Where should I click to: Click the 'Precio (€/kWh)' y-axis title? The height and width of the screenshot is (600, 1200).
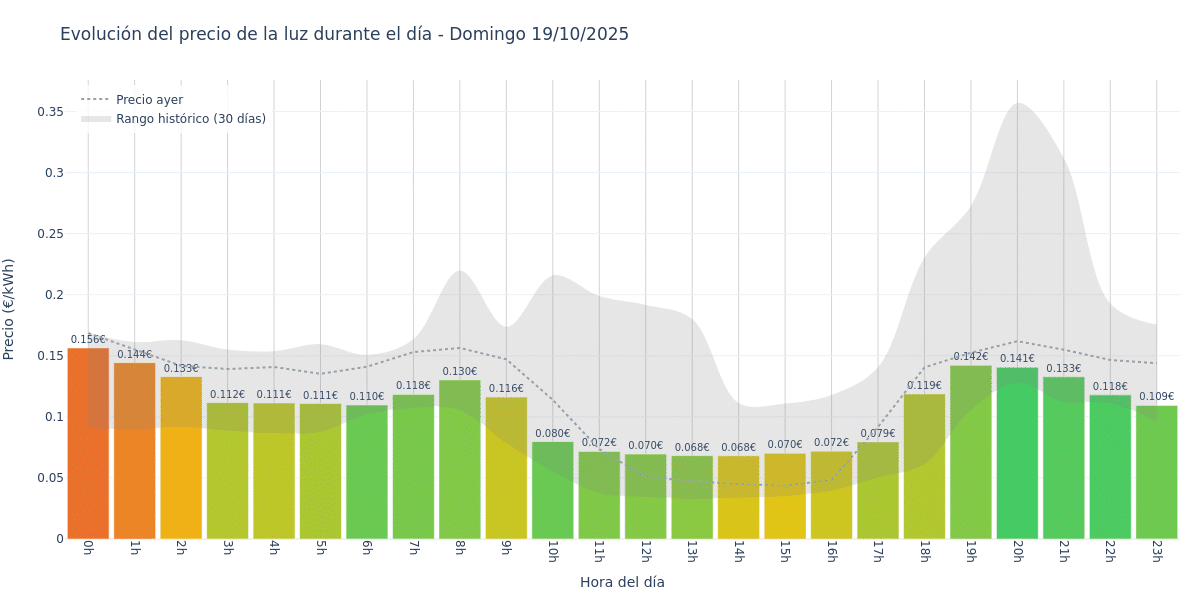point(9,309)
